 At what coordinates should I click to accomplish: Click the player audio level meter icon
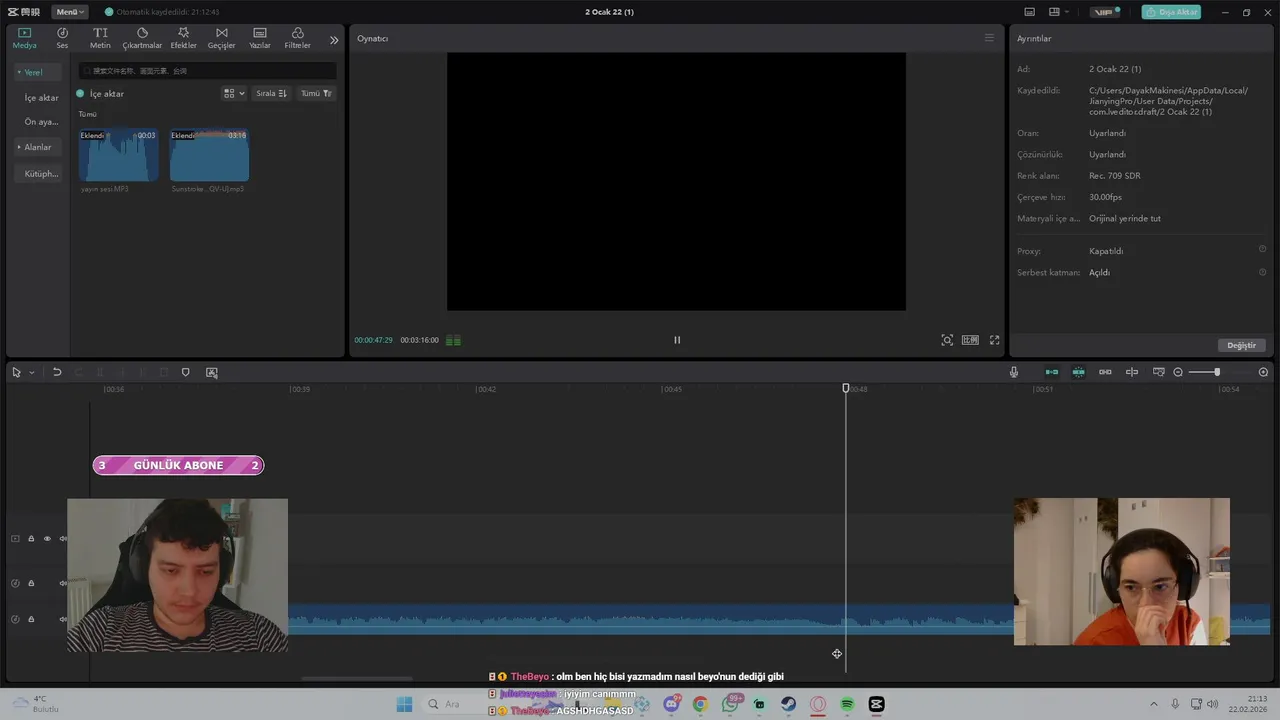click(453, 340)
